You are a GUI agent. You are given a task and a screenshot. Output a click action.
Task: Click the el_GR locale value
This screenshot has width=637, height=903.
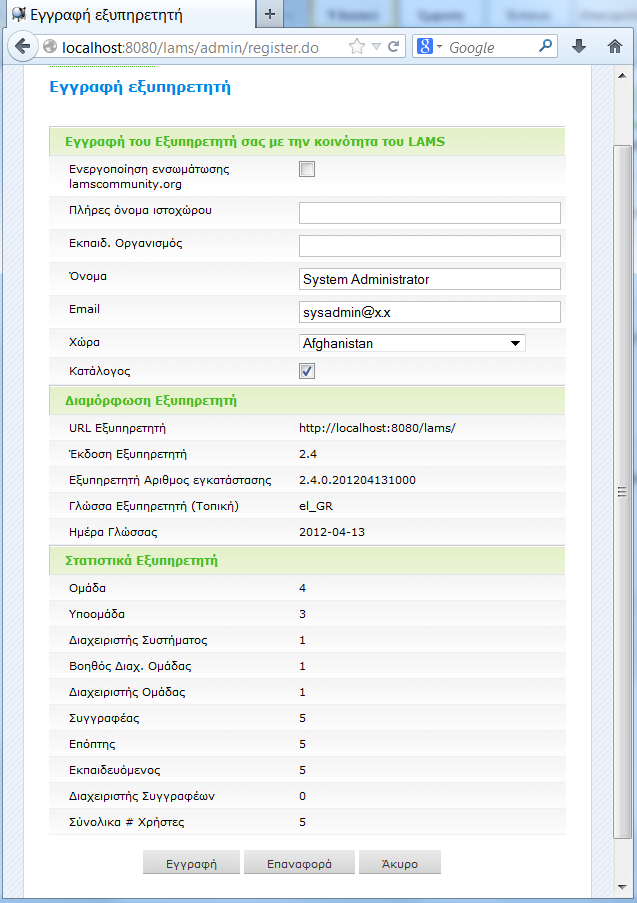tap(316, 506)
